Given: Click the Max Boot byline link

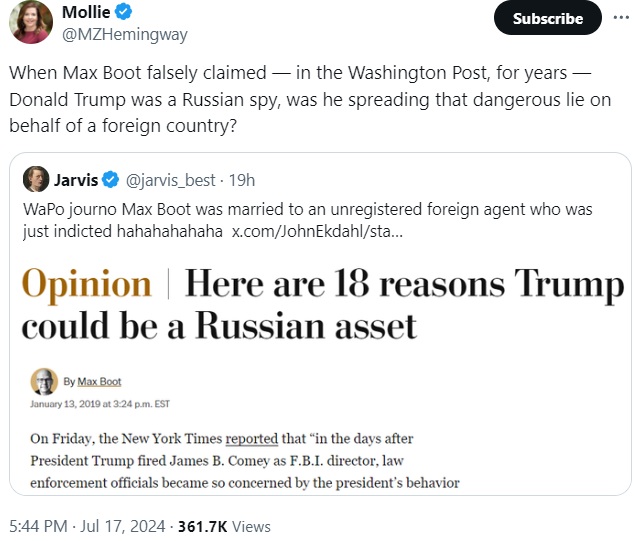Looking at the screenshot, I should (x=99, y=382).
